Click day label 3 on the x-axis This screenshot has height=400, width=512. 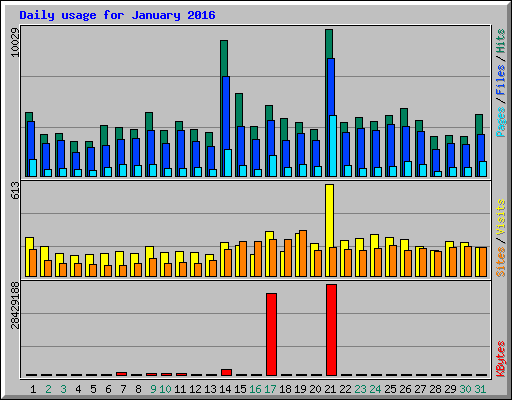[x=63, y=389]
